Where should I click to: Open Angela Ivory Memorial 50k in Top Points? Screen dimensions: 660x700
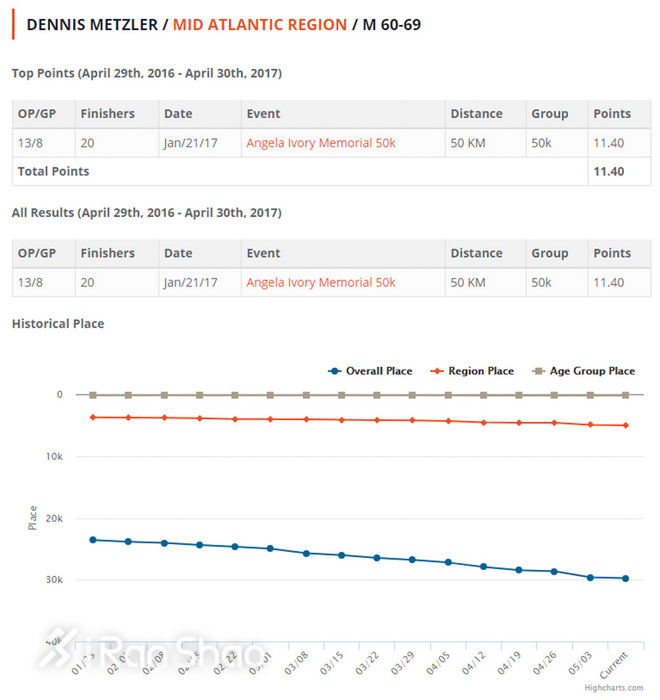tap(320, 143)
